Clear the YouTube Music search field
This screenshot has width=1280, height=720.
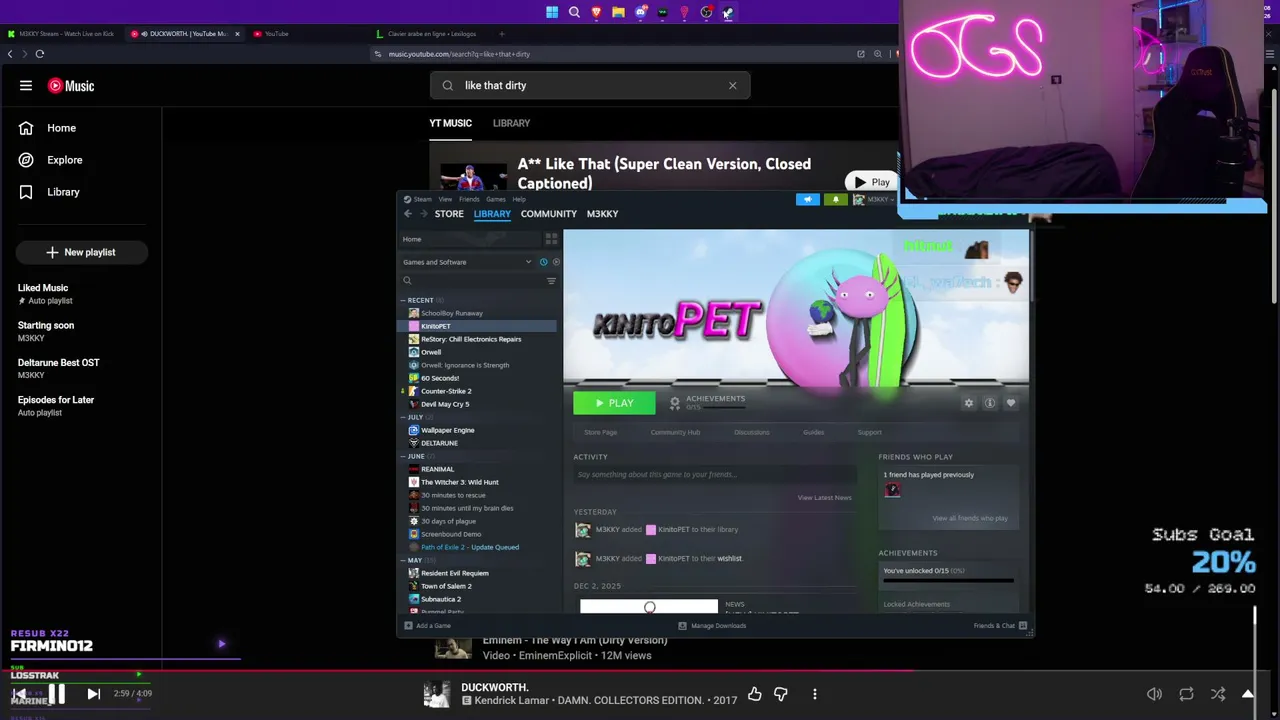pos(732,86)
